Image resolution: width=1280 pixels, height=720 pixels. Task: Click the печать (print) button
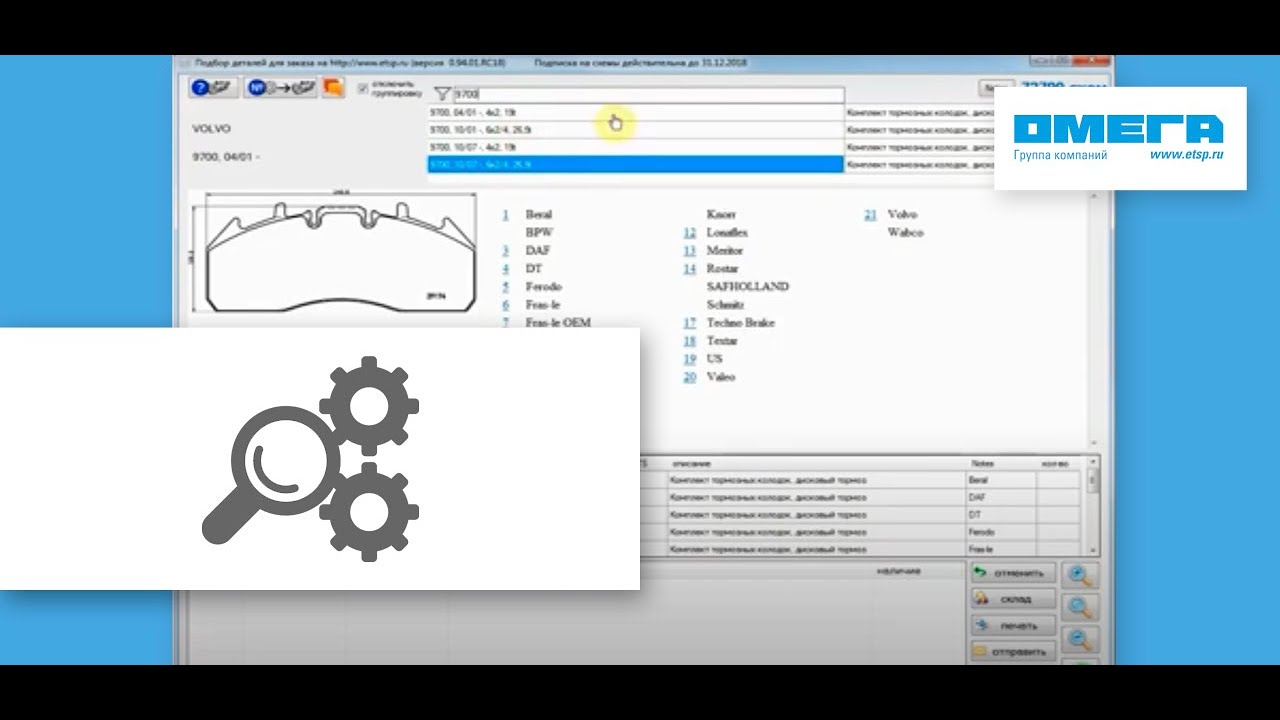click(1013, 626)
